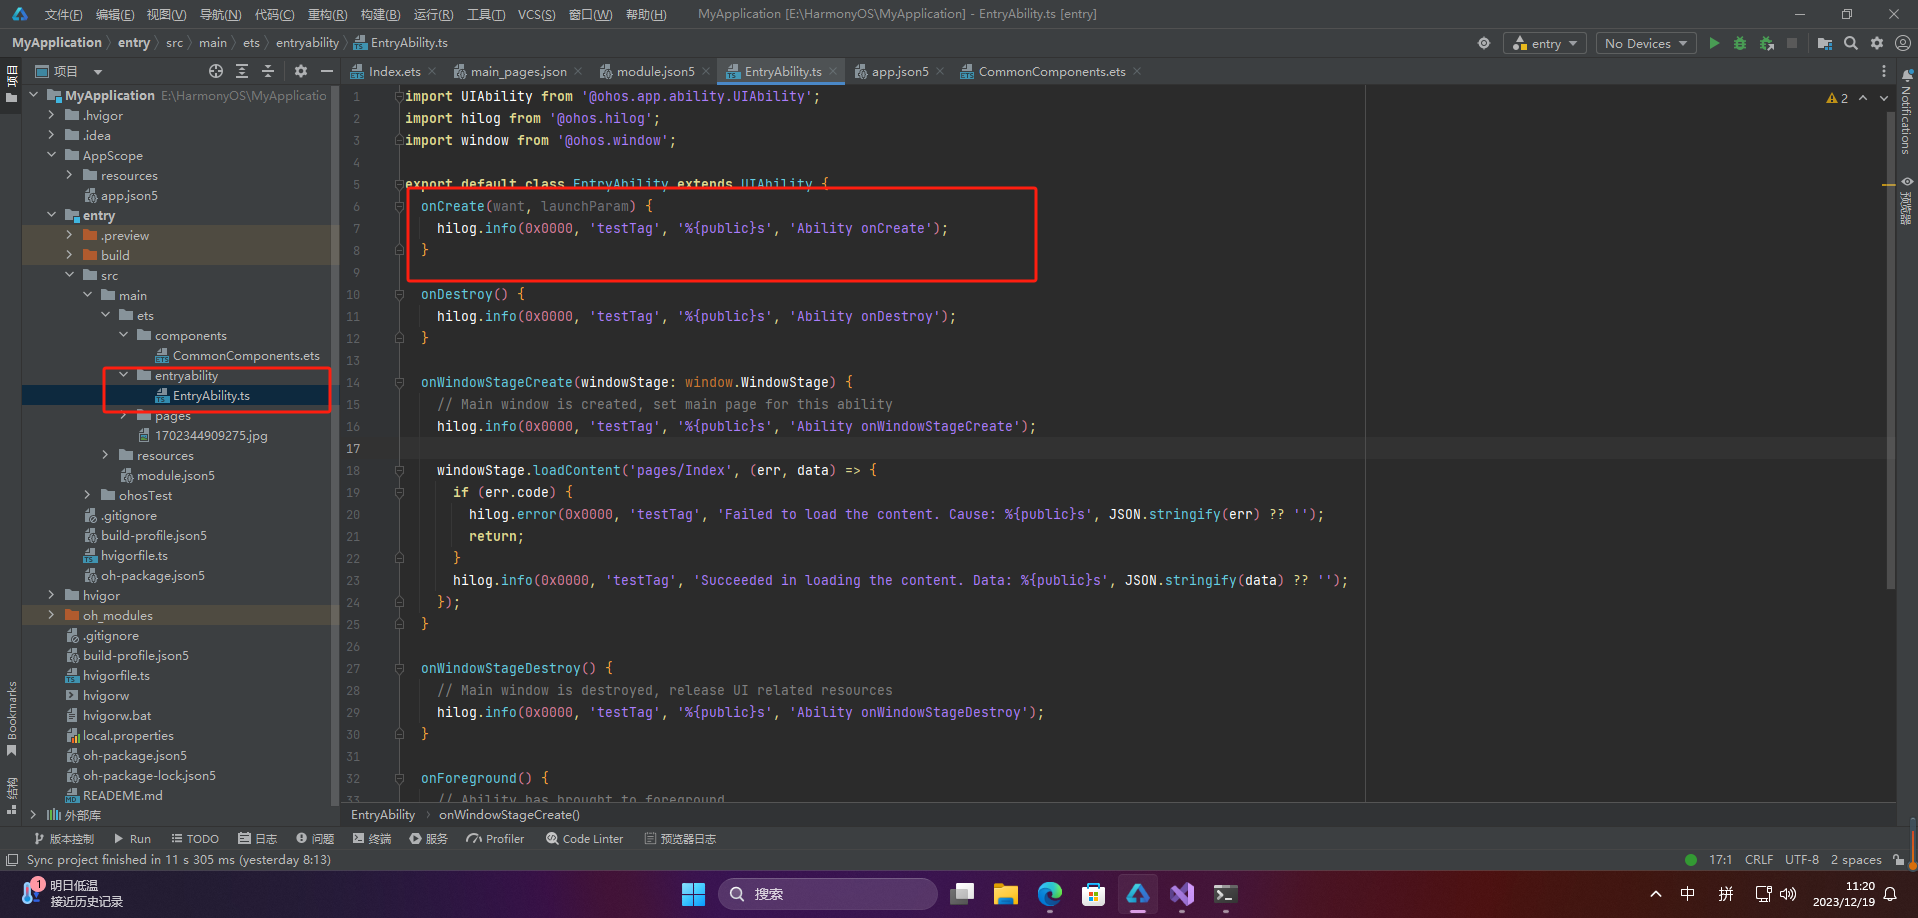This screenshot has width=1918, height=918.
Task: Open the 预览器日志 previewer log window
Action: [x=680, y=839]
